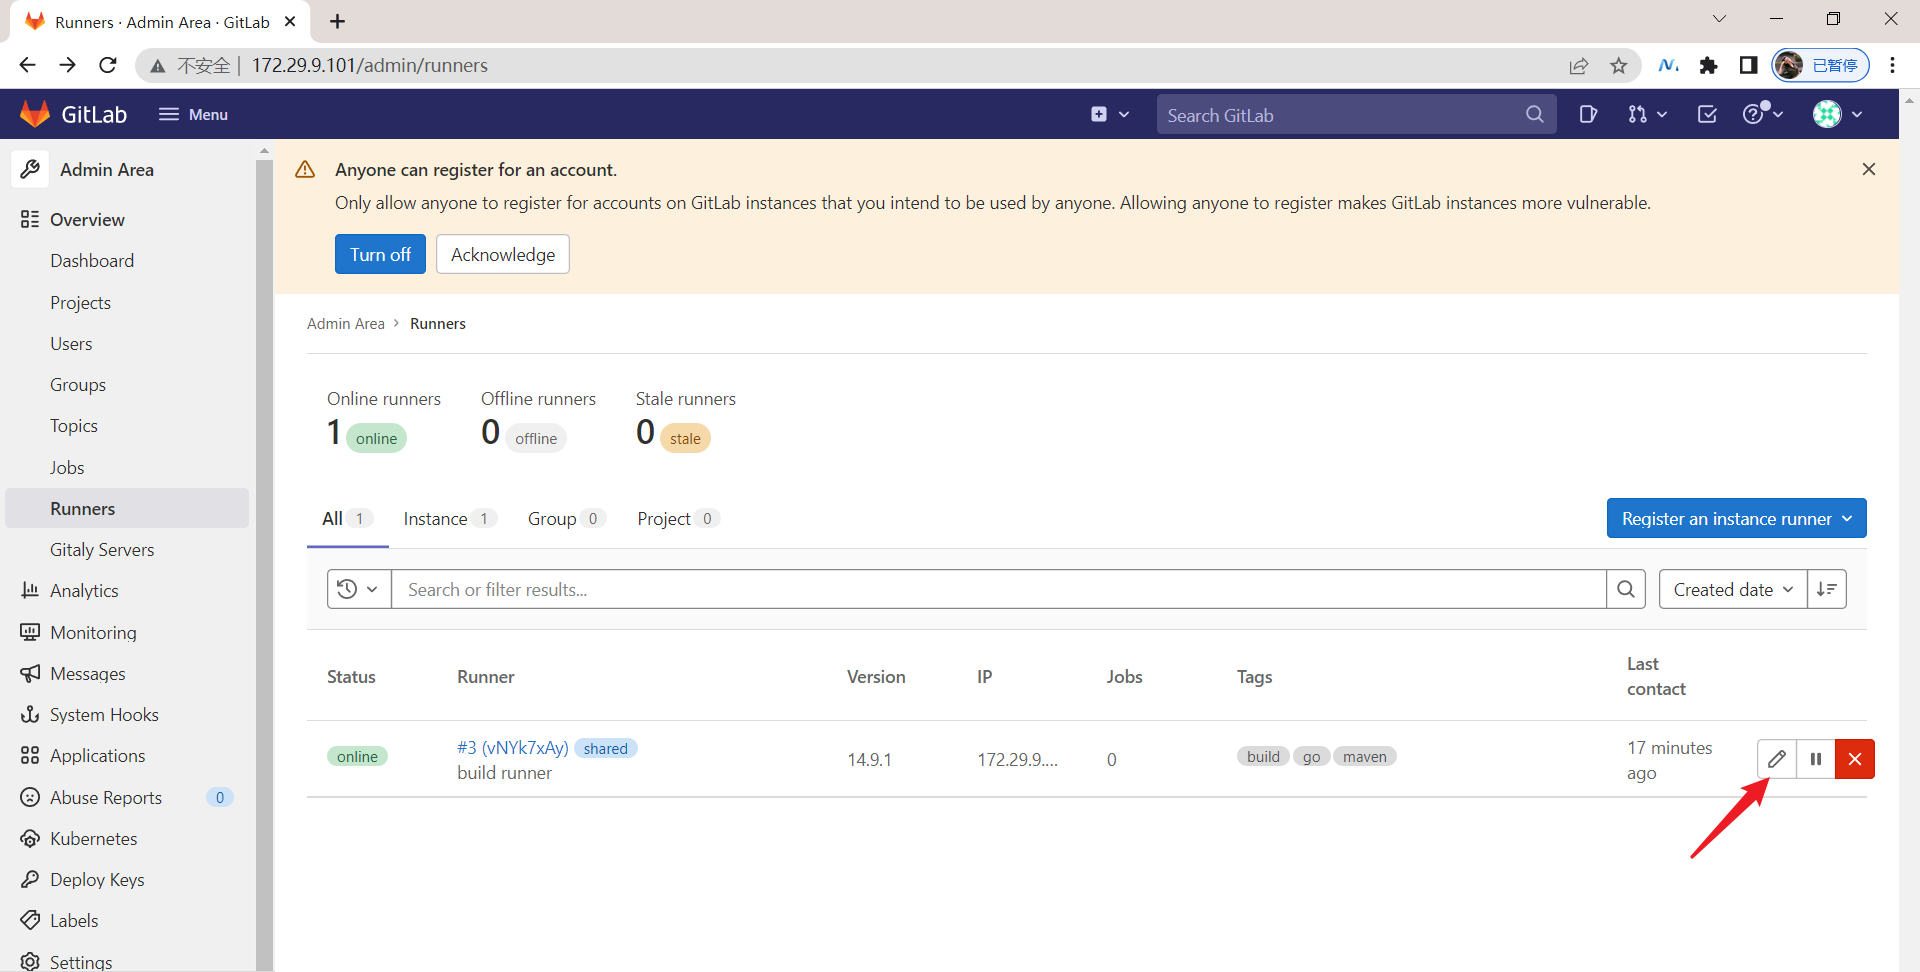Open the Help question mark menu
The image size is (1920, 972).
pyautogui.click(x=1763, y=114)
